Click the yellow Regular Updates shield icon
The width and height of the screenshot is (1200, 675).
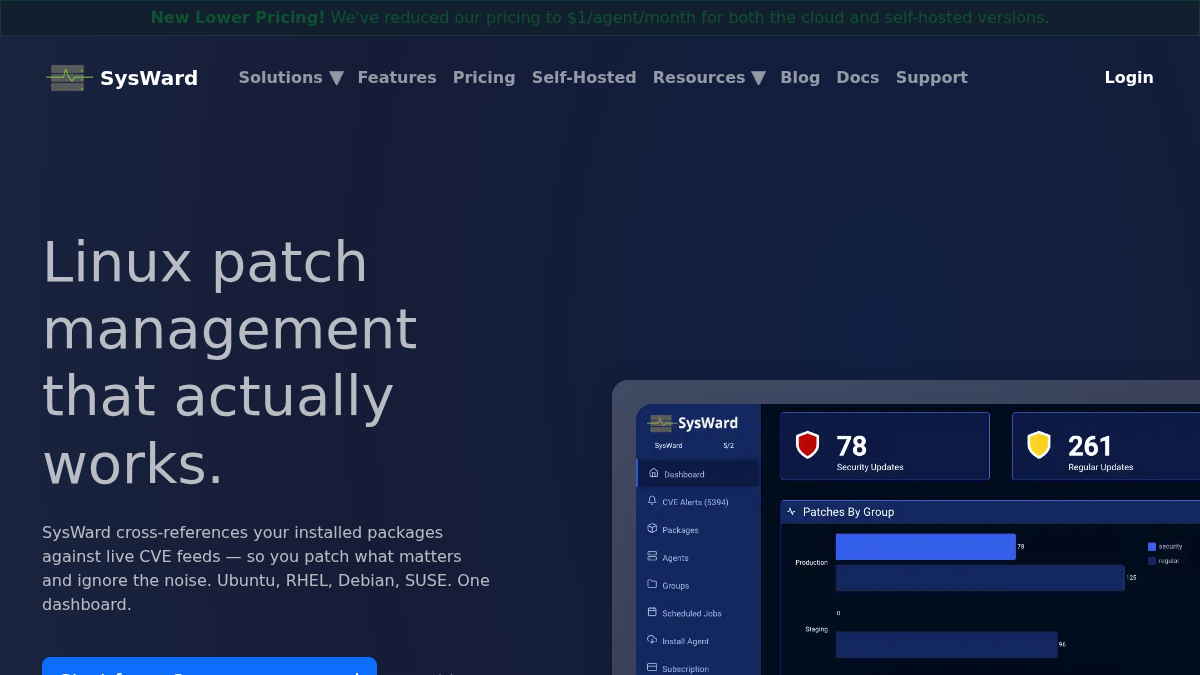coord(1039,445)
